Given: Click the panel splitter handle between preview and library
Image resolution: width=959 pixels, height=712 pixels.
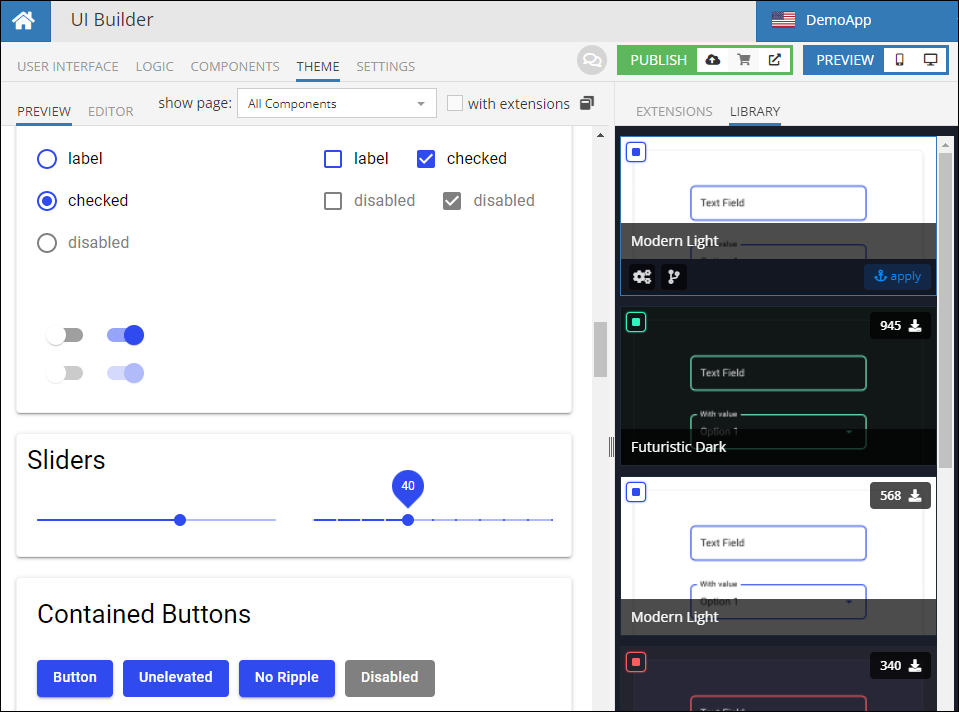Looking at the screenshot, I should [x=611, y=447].
